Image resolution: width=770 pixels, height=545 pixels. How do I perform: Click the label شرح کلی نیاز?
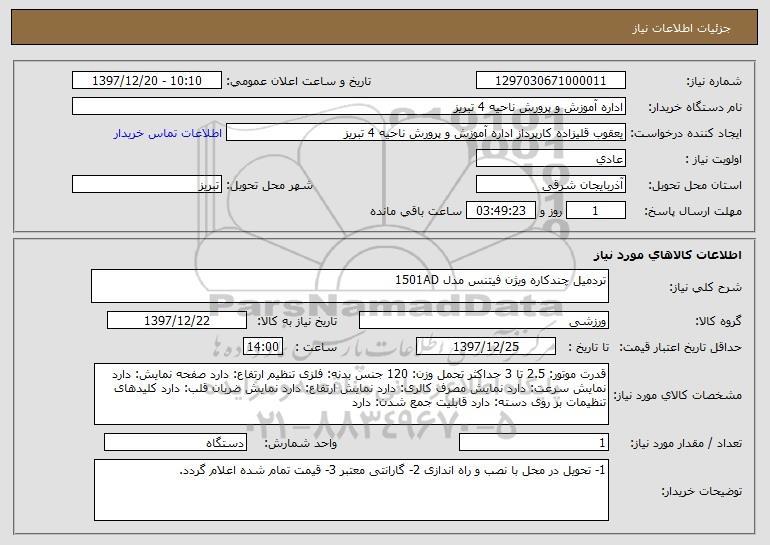(x=706, y=287)
